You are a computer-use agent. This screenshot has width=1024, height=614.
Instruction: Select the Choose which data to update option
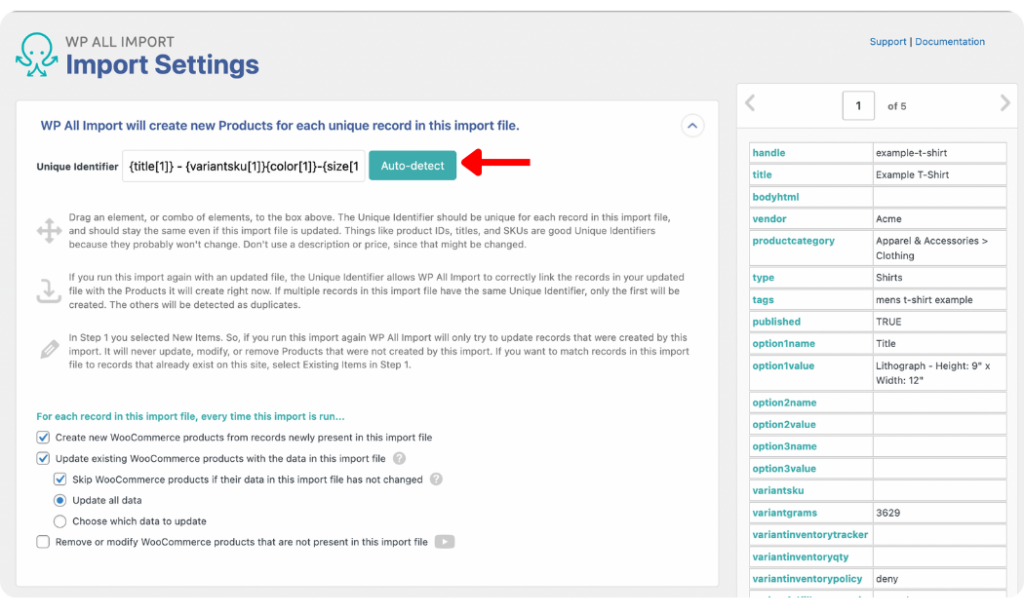(x=61, y=519)
